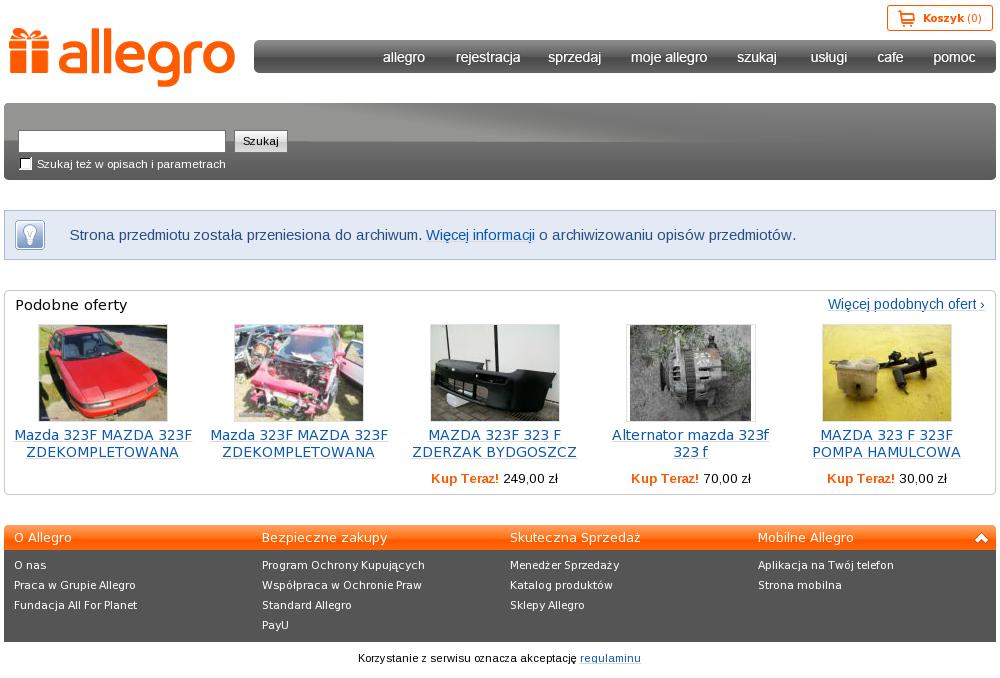
Task: Open Alternator mazda 323f 323 f offer
Action: 691,444
